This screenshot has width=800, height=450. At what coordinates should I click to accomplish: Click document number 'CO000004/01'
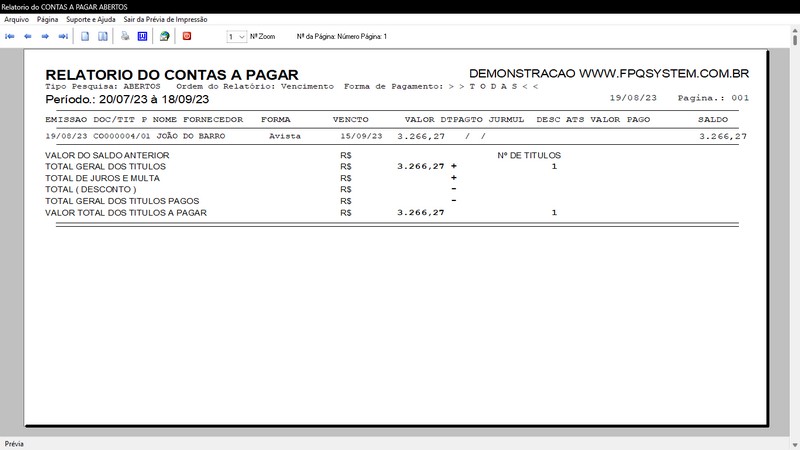point(122,137)
